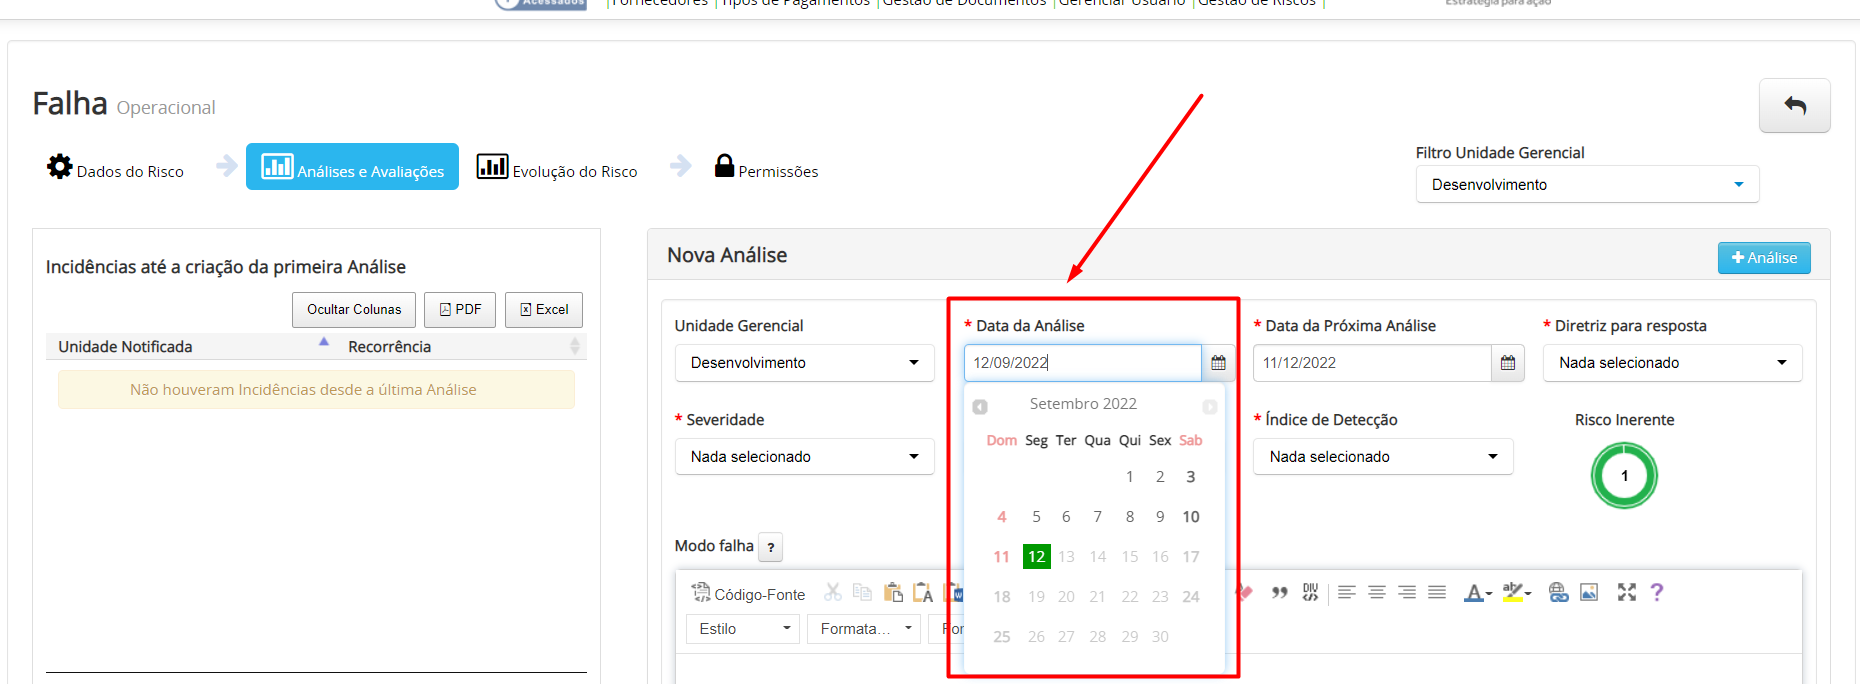Open calendar icon for Data da Análise
Screen dimensions: 1860x684
click(x=1218, y=363)
